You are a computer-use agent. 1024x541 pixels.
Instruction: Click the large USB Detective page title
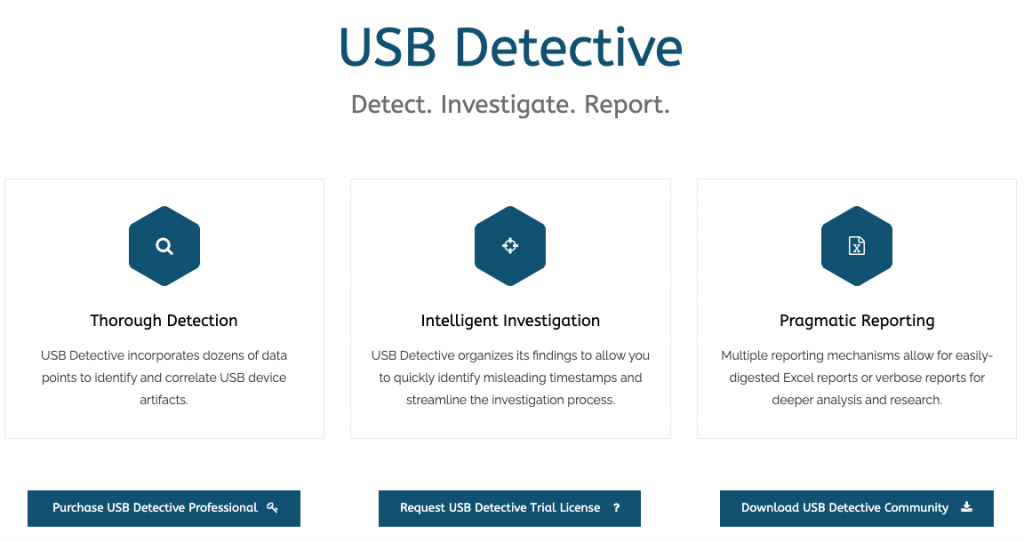click(510, 47)
